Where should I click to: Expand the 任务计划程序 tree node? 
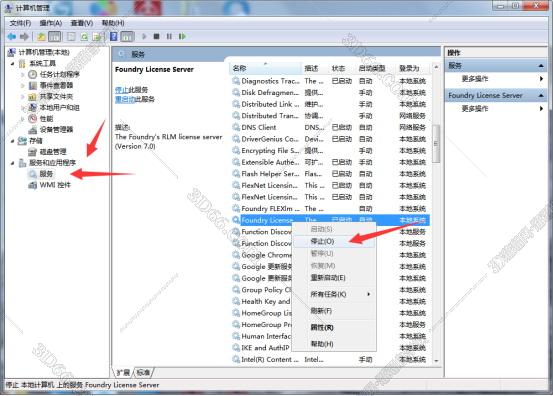tap(23, 74)
